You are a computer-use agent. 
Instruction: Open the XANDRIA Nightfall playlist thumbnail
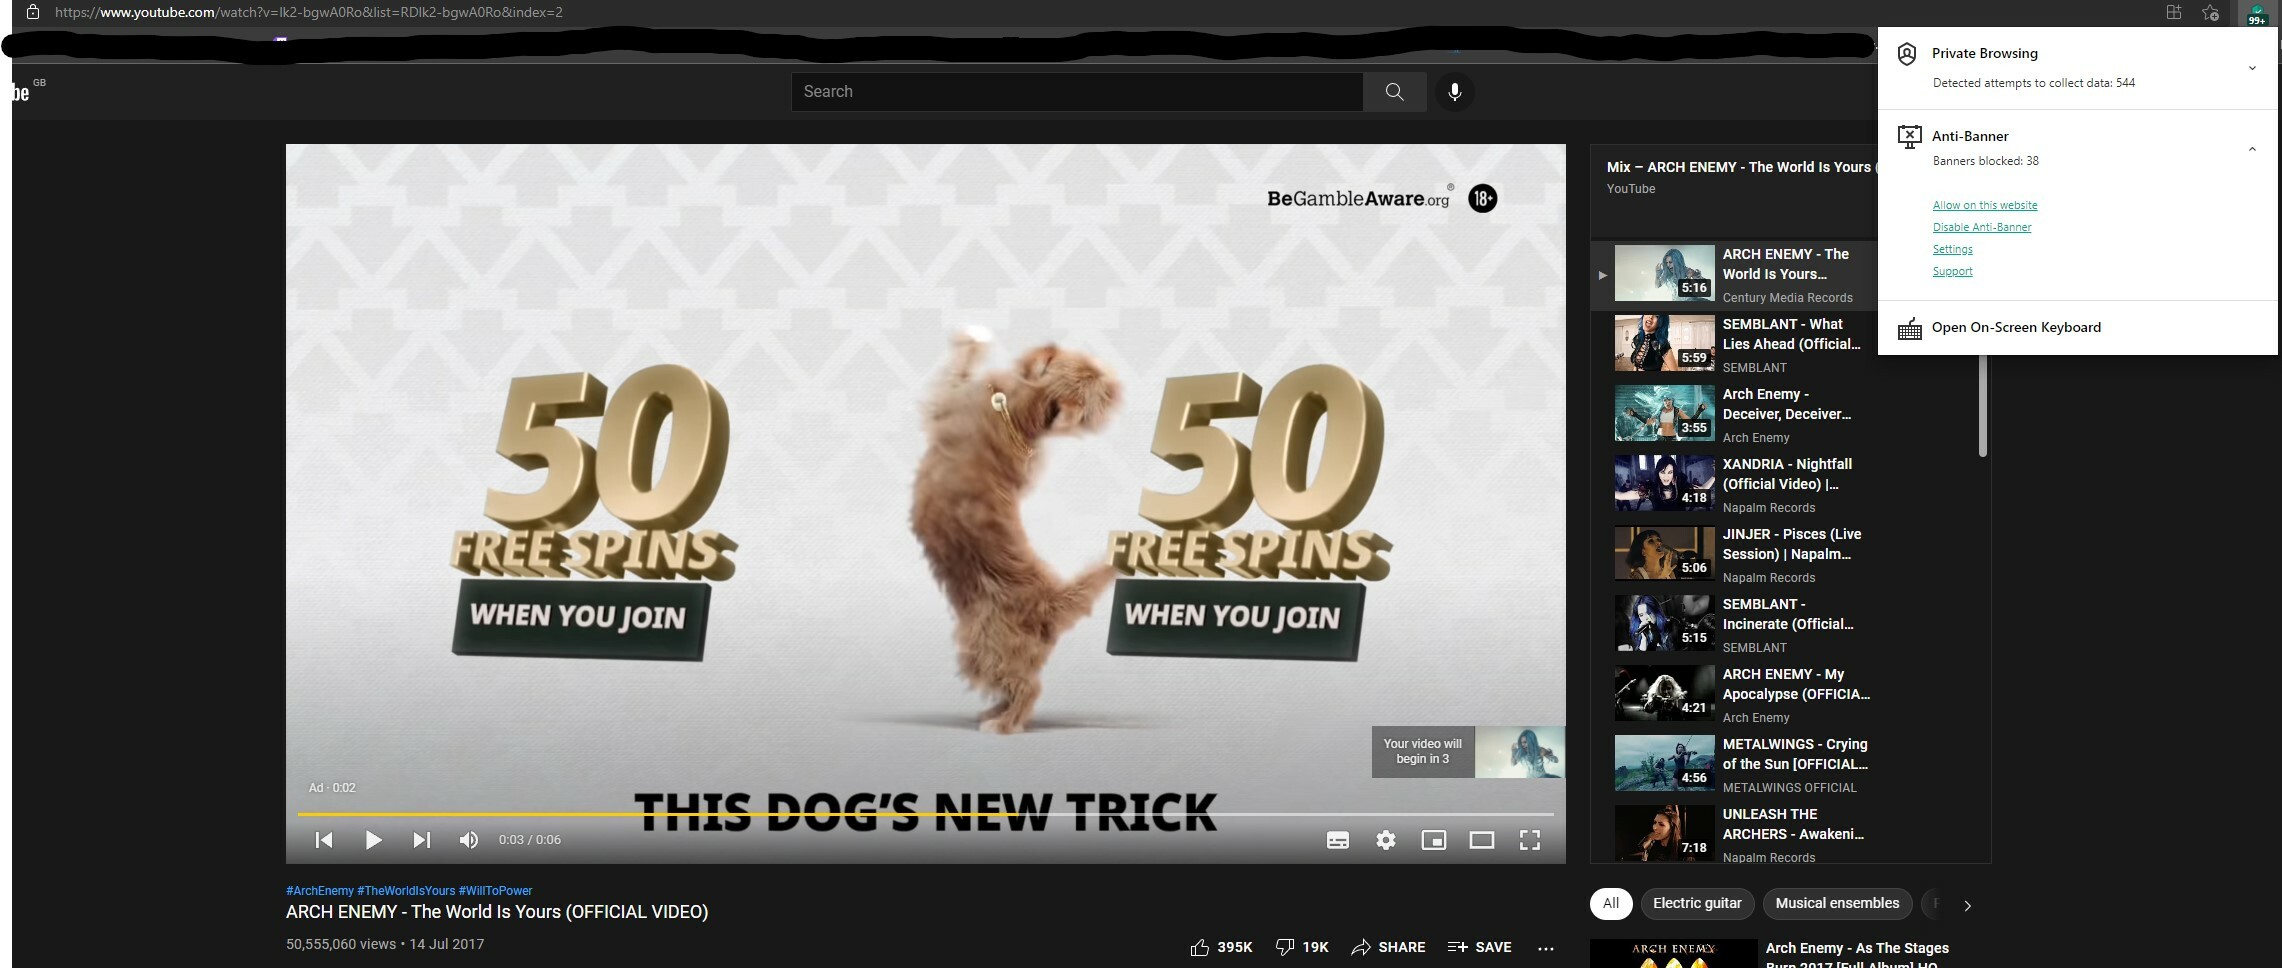[1664, 483]
